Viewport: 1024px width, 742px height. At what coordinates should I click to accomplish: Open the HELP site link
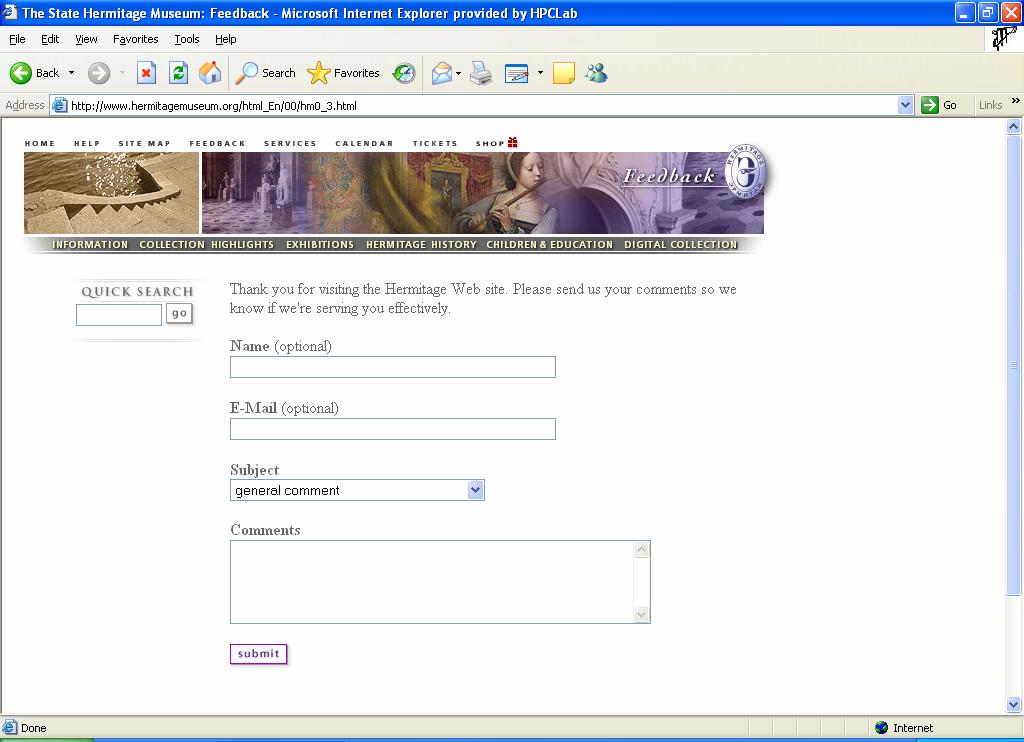click(87, 143)
